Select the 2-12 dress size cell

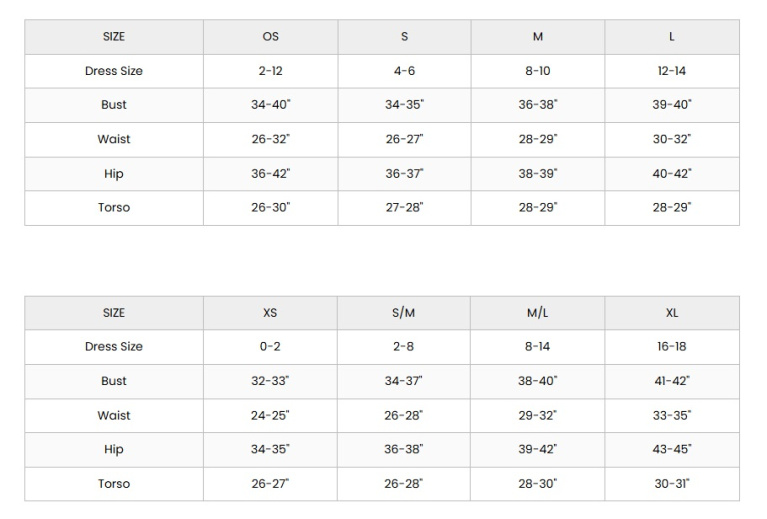click(270, 71)
